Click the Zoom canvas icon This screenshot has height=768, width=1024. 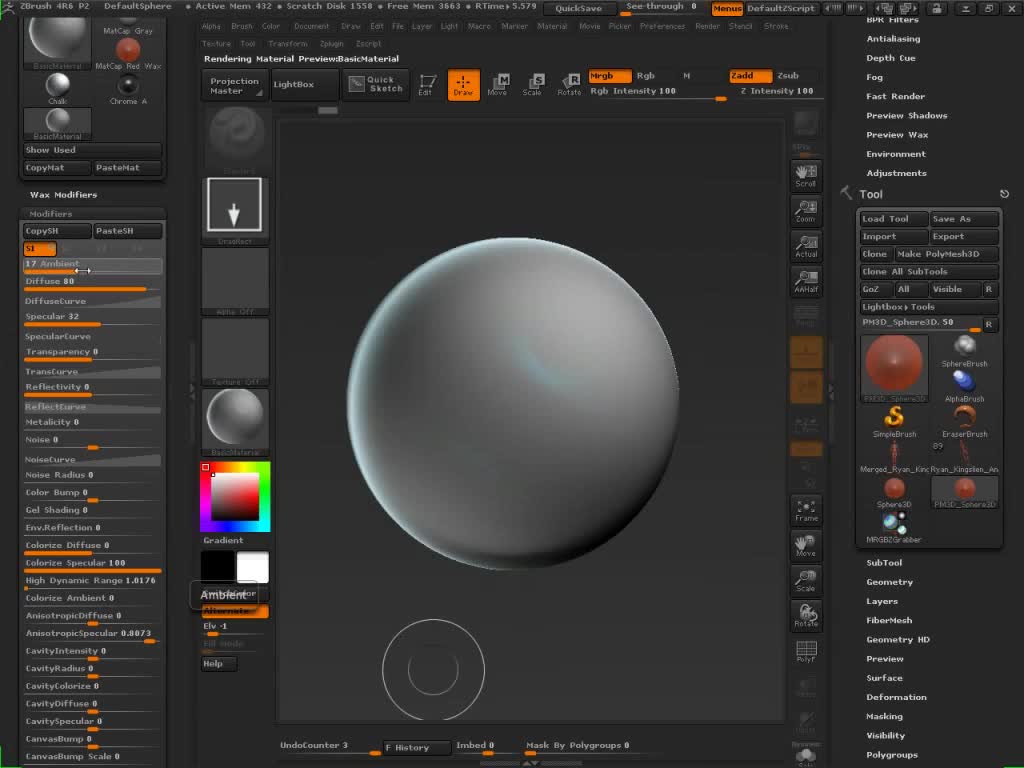tap(806, 210)
